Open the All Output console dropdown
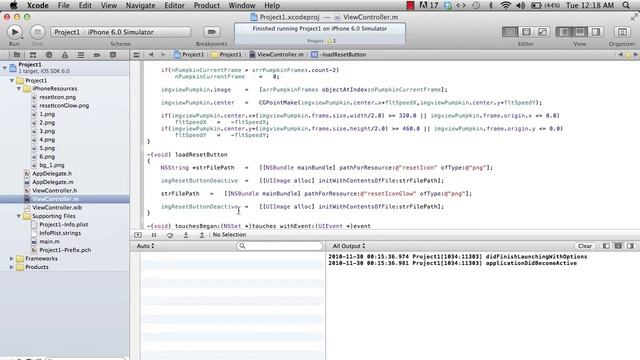The width and height of the screenshot is (640, 360). pos(349,246)
